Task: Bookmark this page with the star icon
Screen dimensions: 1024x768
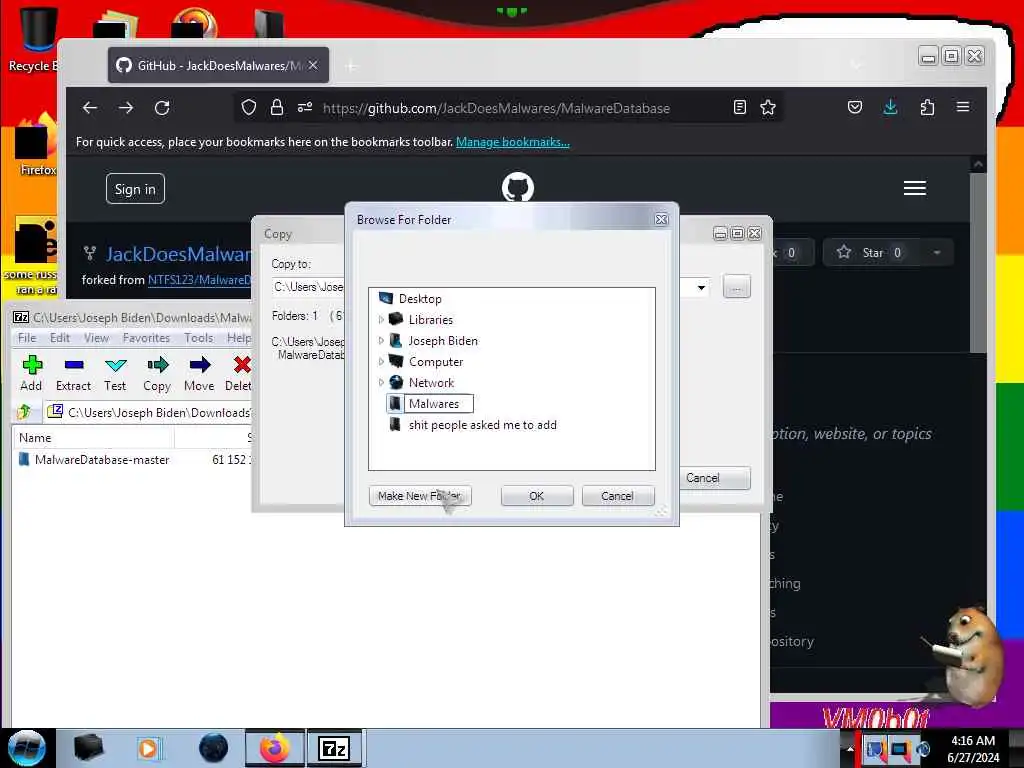Action: [768, 108]
